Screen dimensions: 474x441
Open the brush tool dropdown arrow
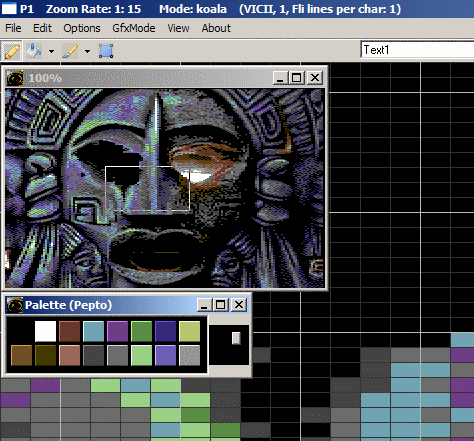(x=87, y=51)
